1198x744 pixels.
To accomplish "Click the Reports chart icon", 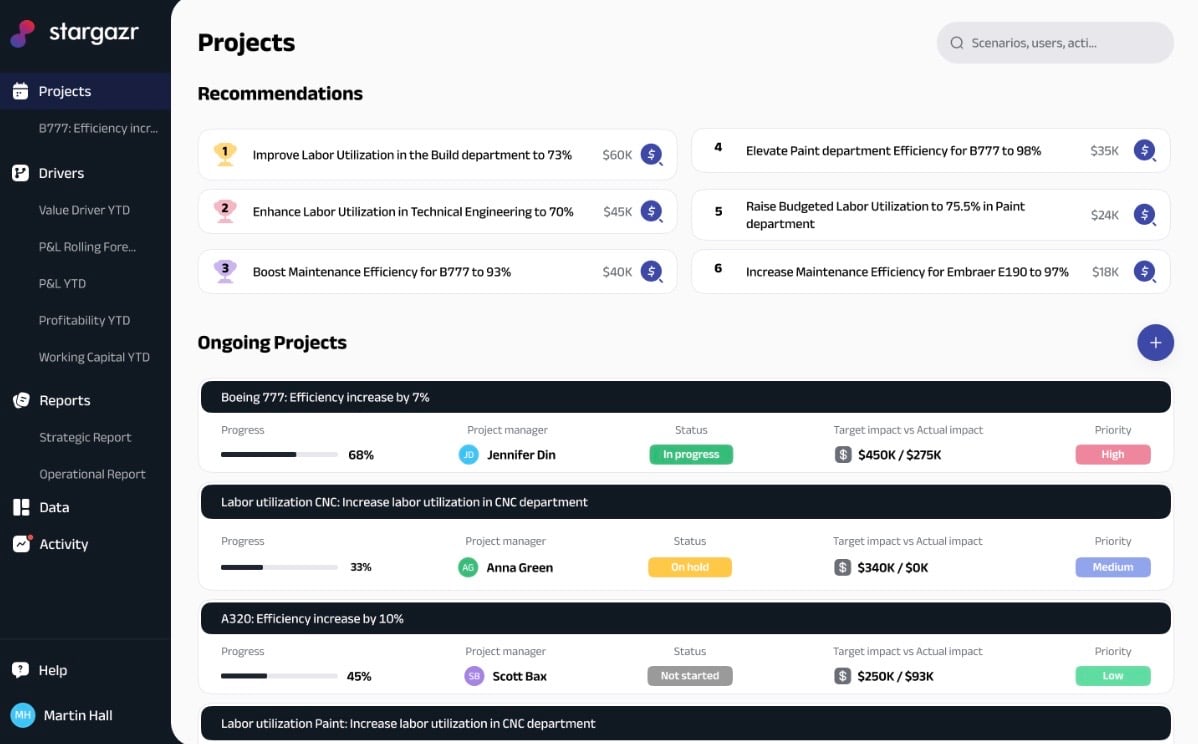I will [x=20, y=400].
